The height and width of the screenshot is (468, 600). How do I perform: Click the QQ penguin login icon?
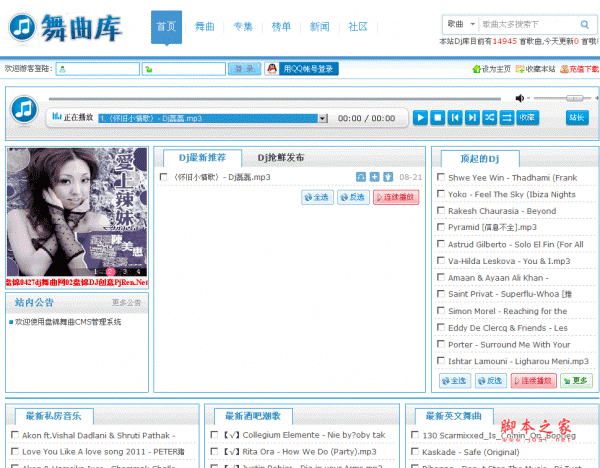click(x=272, y=69)
